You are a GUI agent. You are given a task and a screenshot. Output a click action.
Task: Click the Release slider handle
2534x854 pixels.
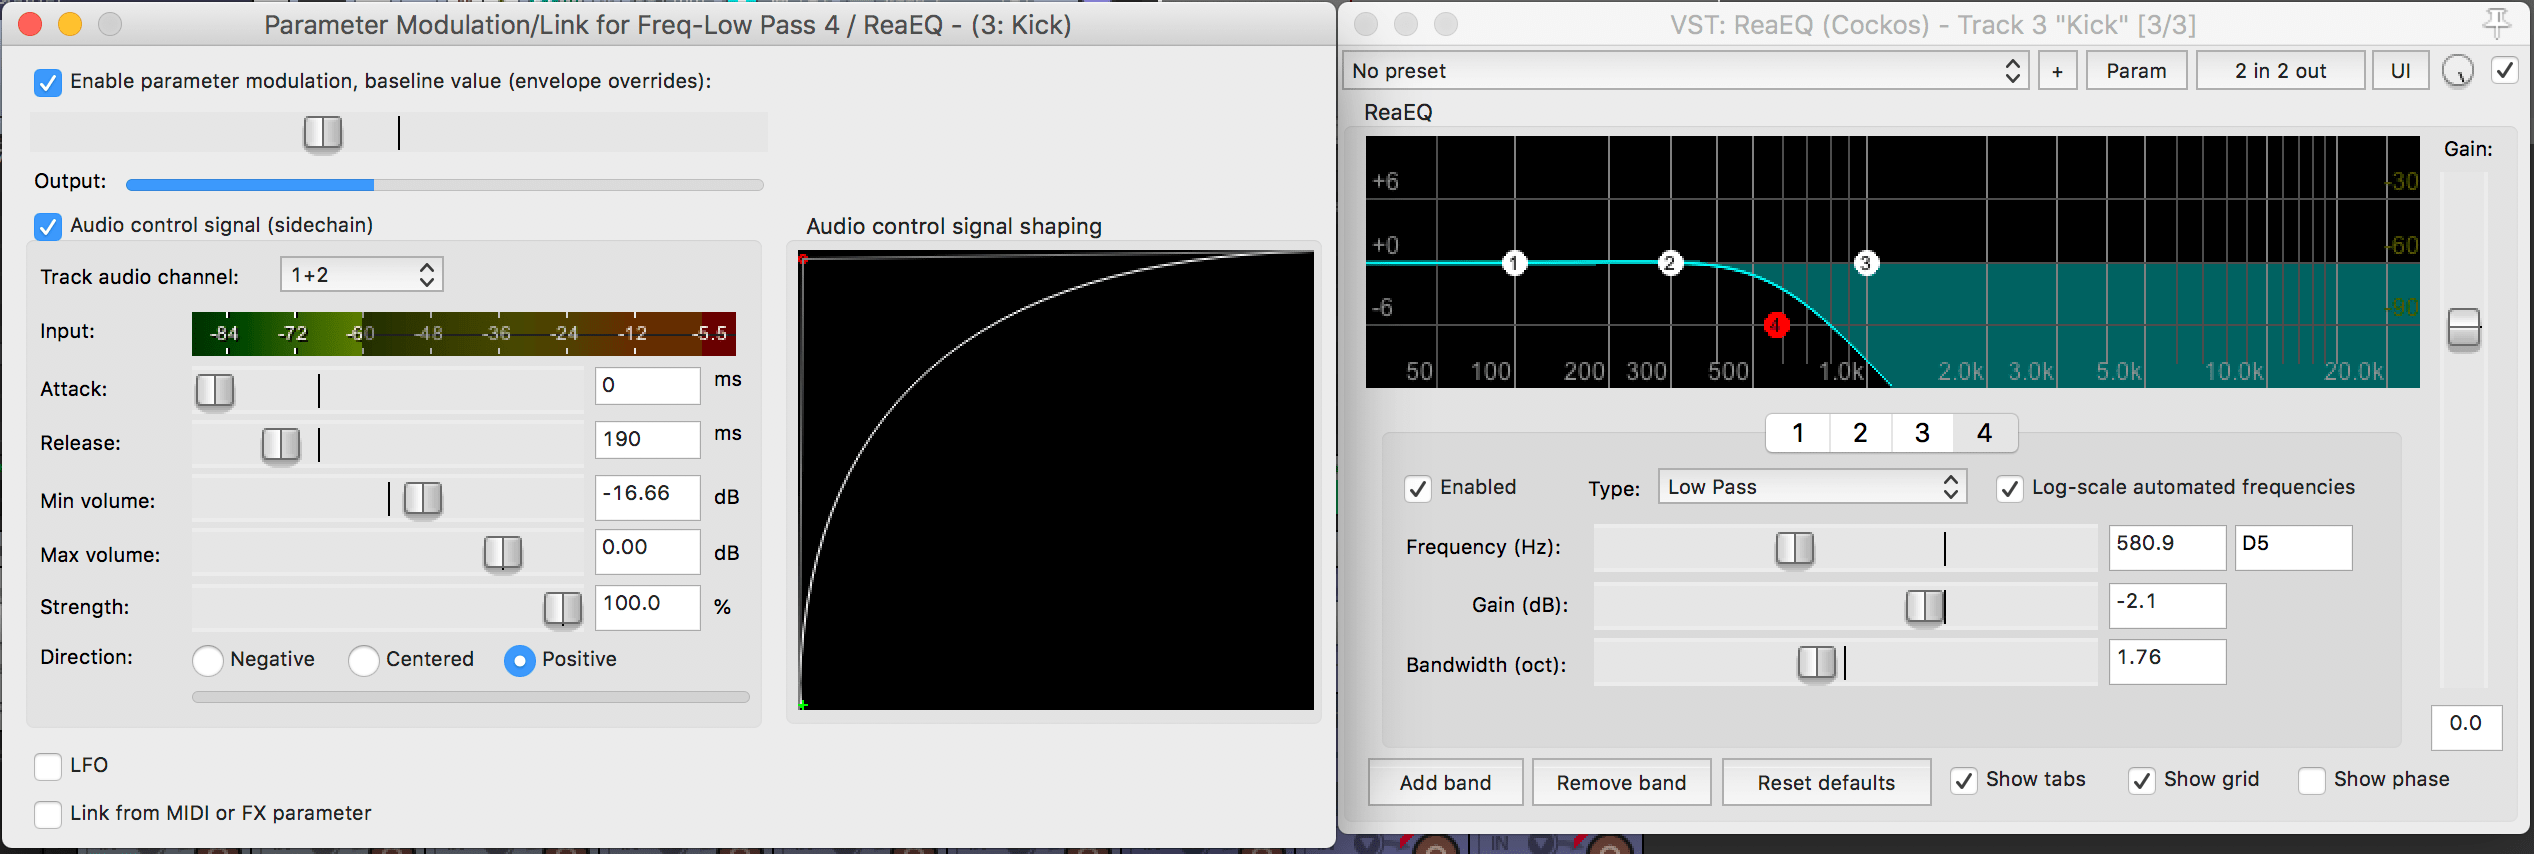[x=281, y=444]
